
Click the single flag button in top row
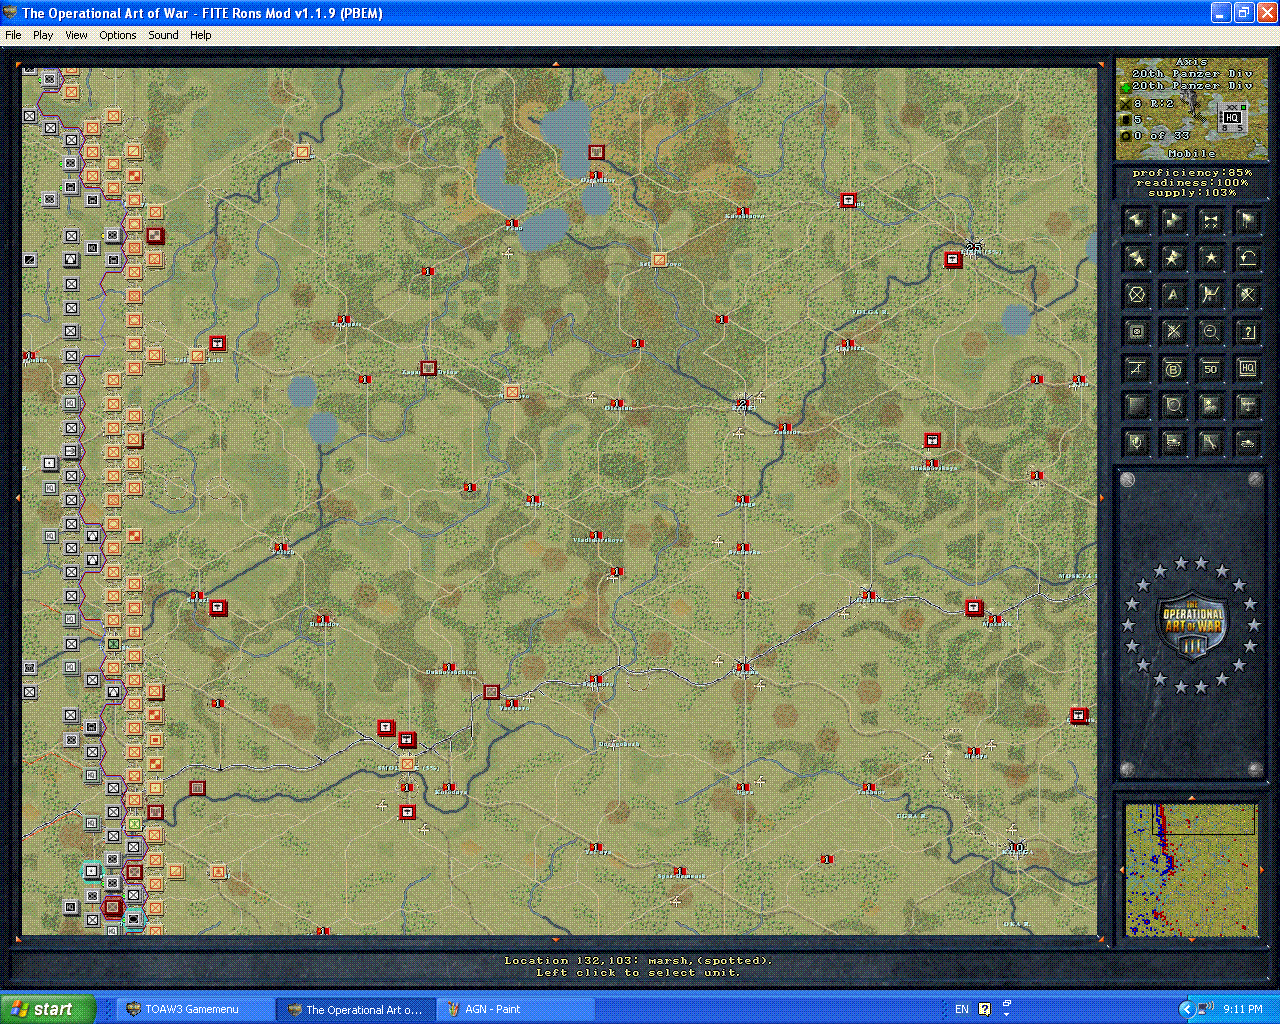coord(1247,221)
